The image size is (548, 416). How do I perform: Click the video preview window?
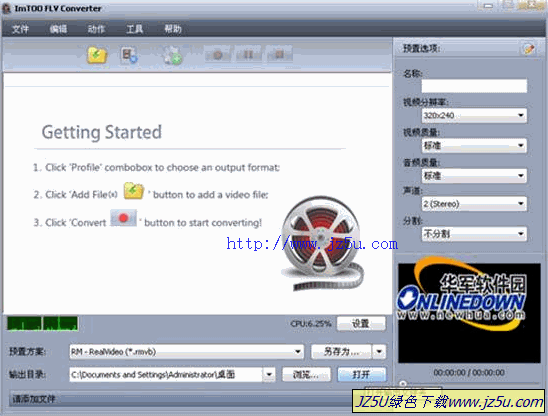point(469,313)
